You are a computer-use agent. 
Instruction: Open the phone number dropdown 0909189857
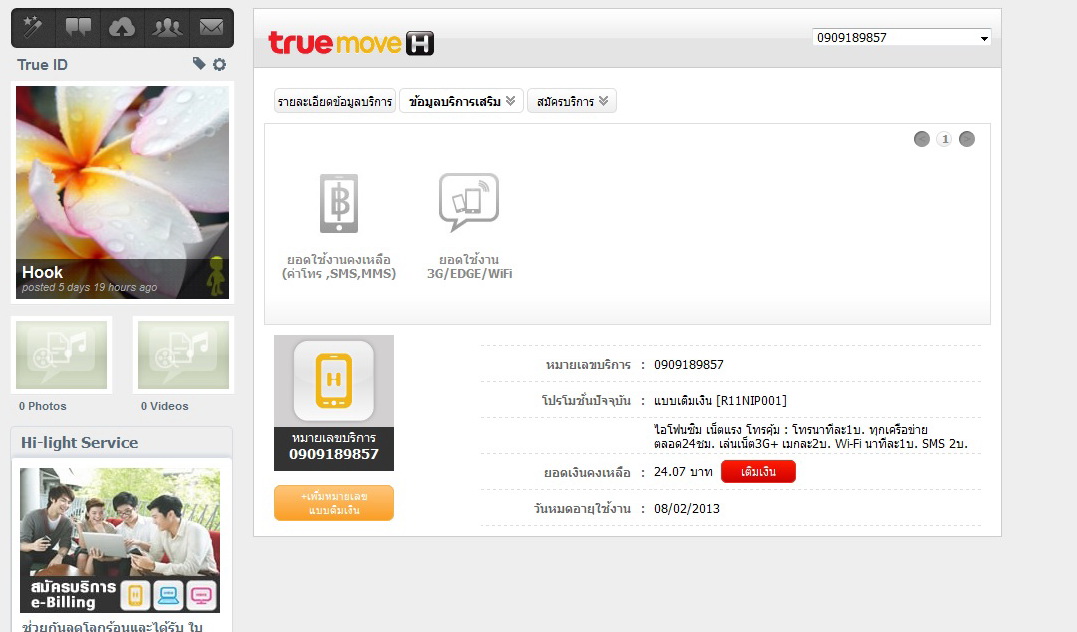[x=902, y=38]
